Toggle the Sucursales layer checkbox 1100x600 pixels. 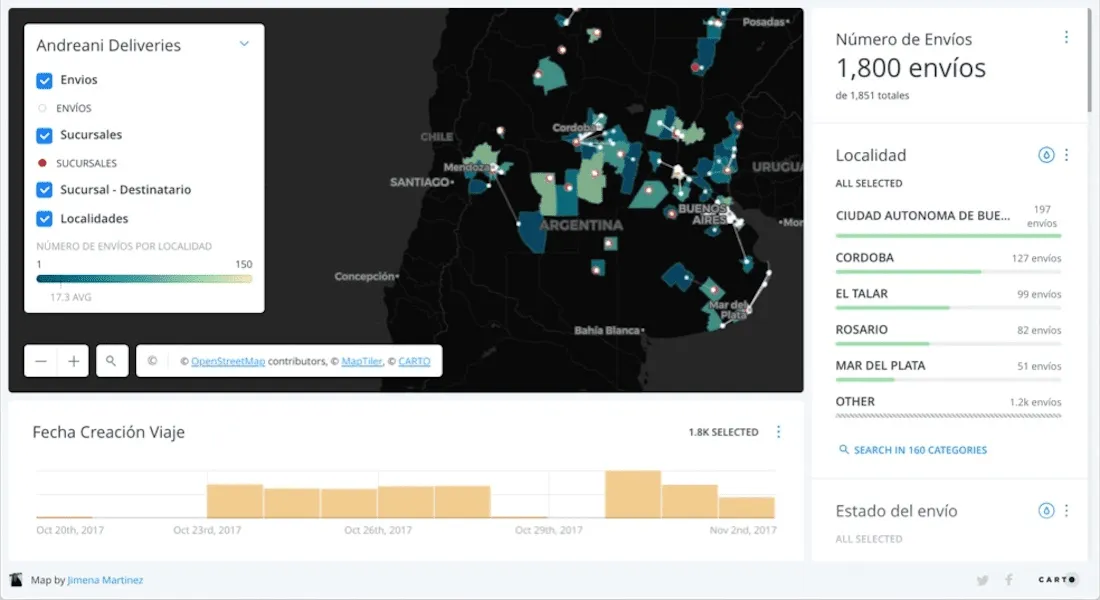44,135
